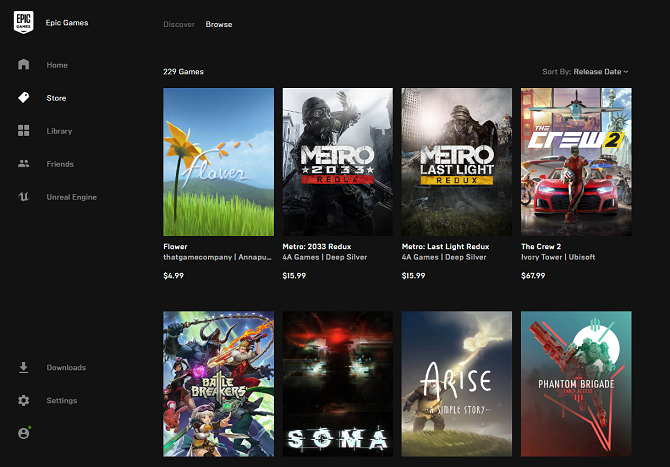Switch to the Discover tab
The image size is (670, 467).
click(x=179, y=24)
